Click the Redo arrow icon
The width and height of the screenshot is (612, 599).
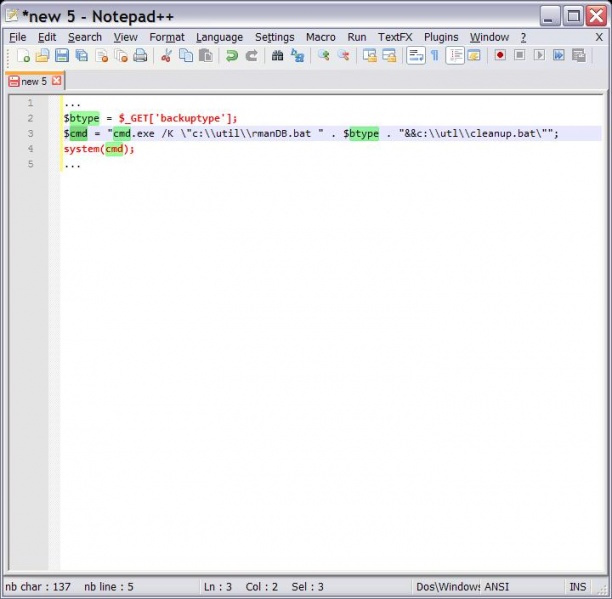coord(251,56)
